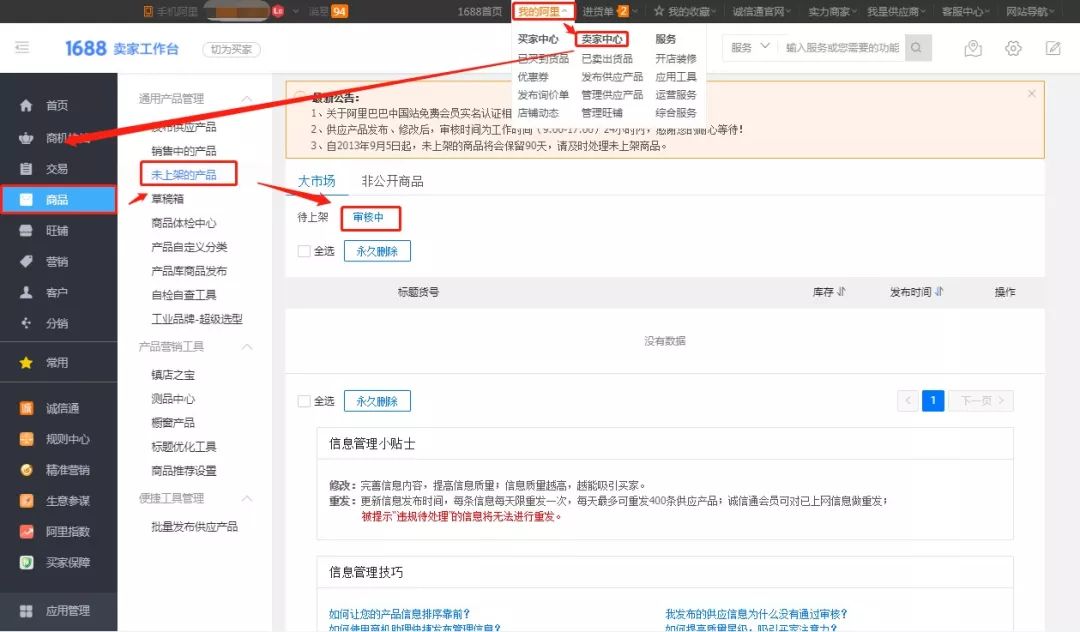Open the 首页 home icon in sidebar
This screenshot has width=1080, height=632.
tap(26, 105)
